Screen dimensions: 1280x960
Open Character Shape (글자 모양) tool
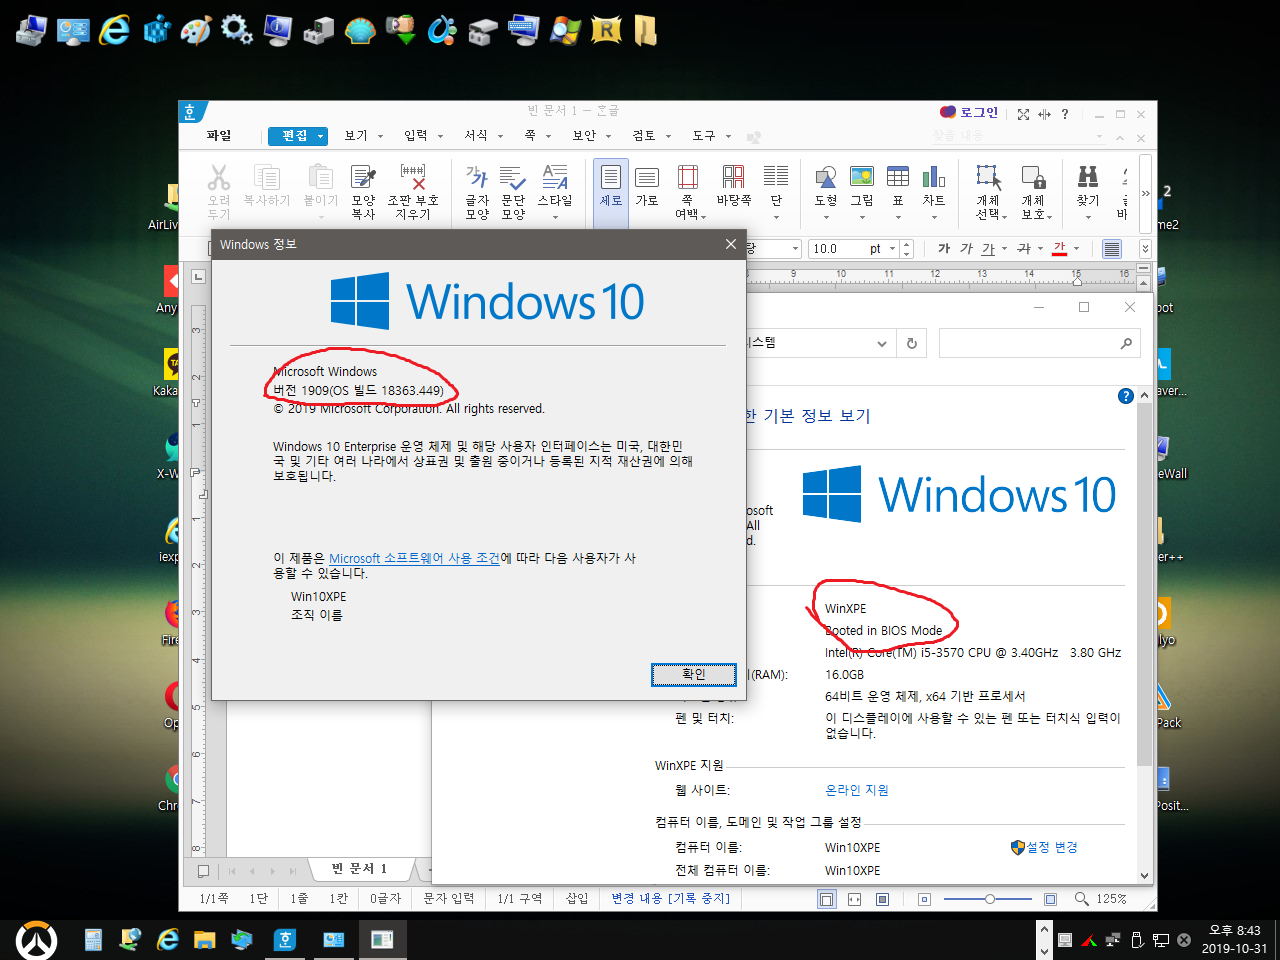(477, 178)
